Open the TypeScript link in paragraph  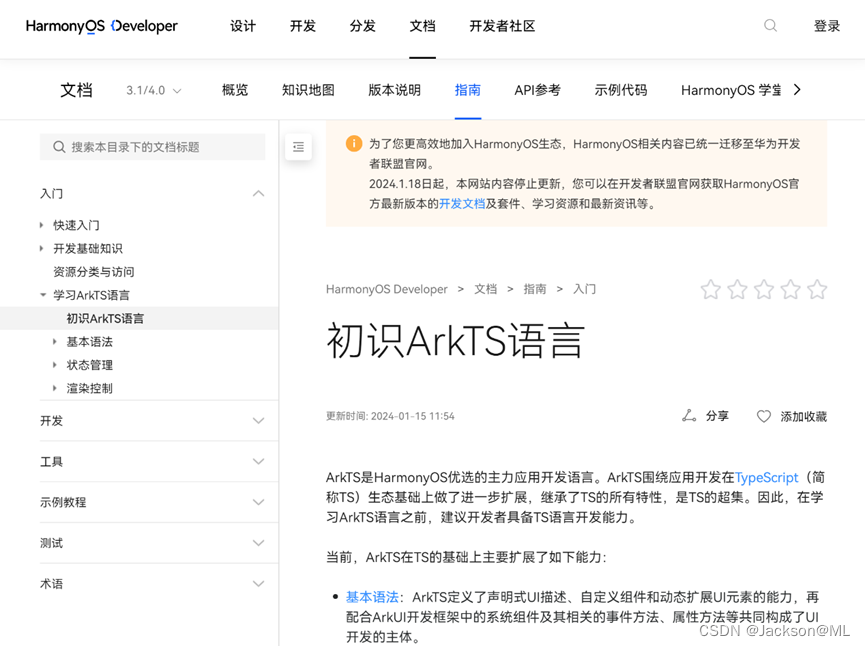click(766, 477)
